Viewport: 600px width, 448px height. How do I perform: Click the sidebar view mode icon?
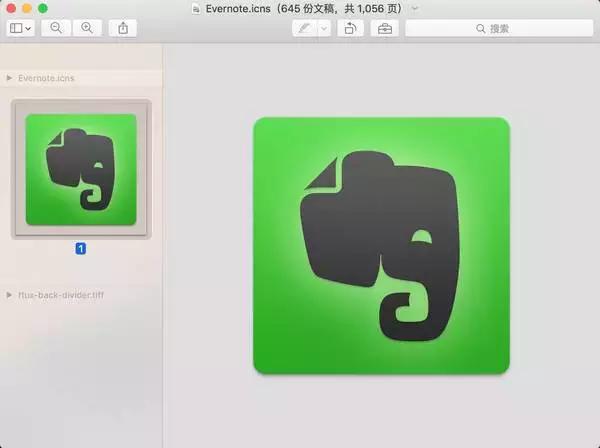click(x=16, y=28)
